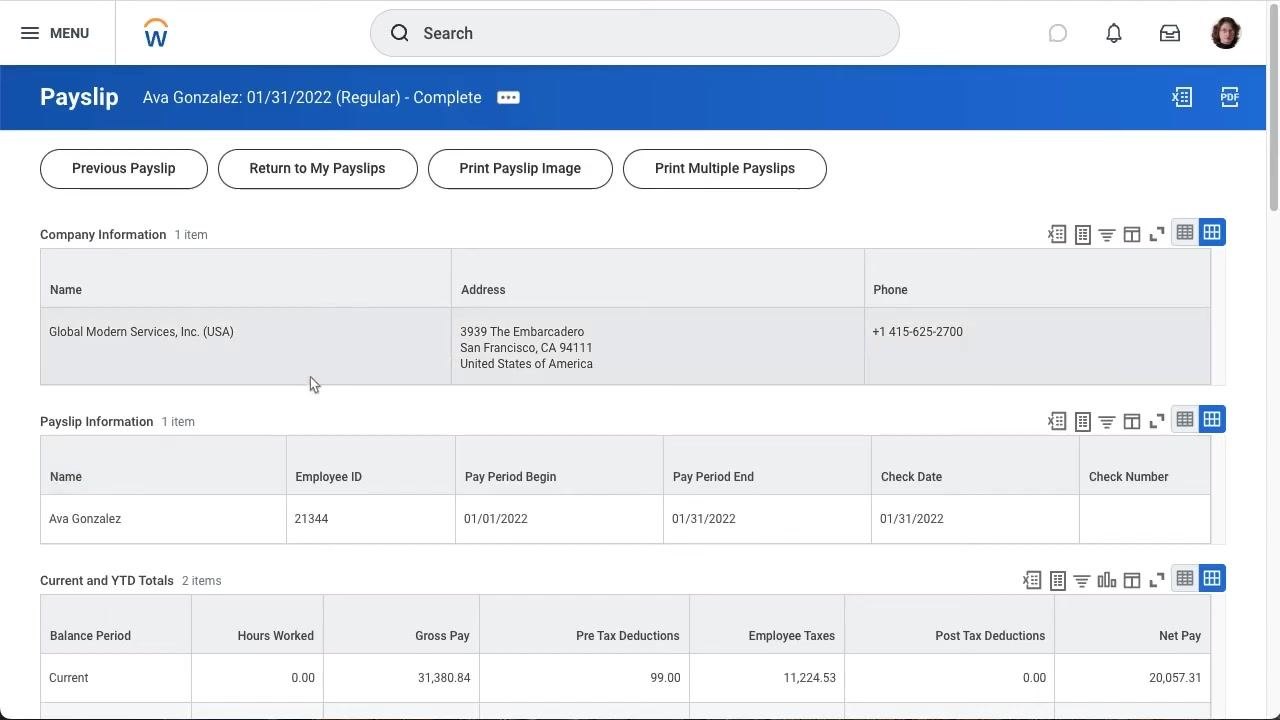Open the main MENU hamburger icon
This screenshot has width=1280, height=720.
(30, 33)
